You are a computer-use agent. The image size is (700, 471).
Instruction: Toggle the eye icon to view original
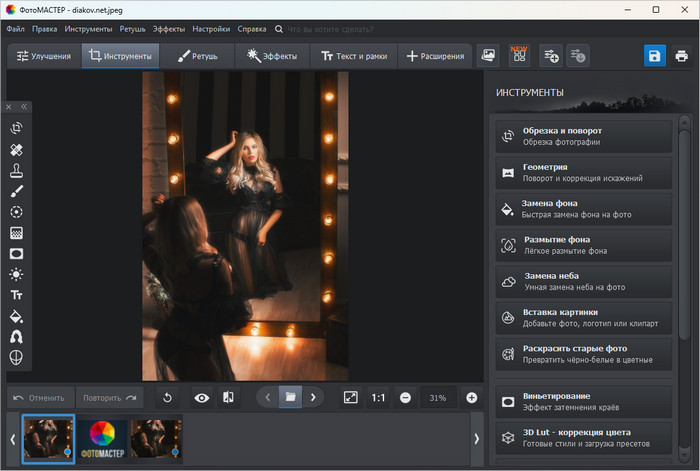pos(202,397)
